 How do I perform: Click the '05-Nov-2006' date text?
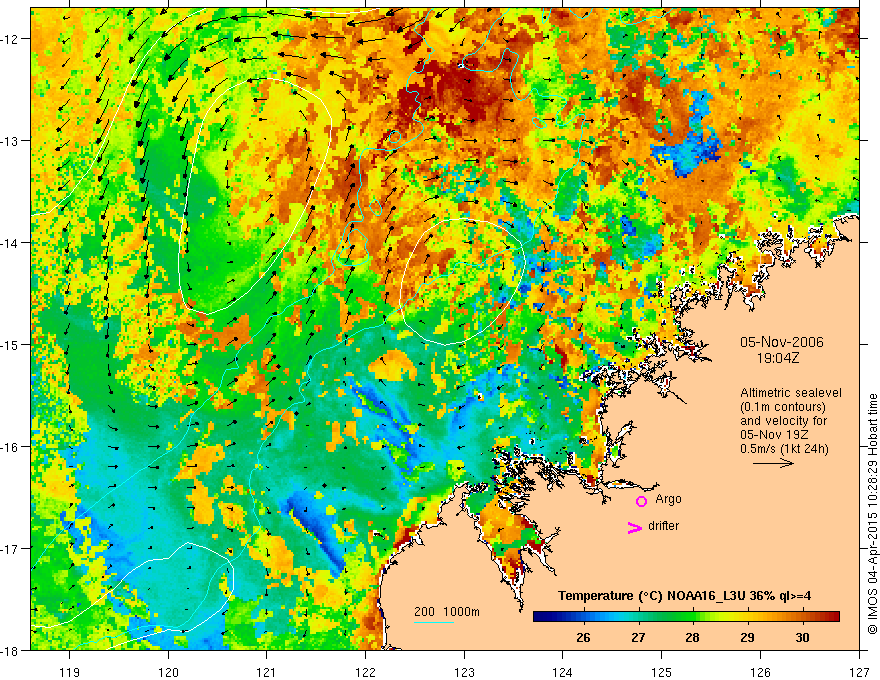(781, 342)
